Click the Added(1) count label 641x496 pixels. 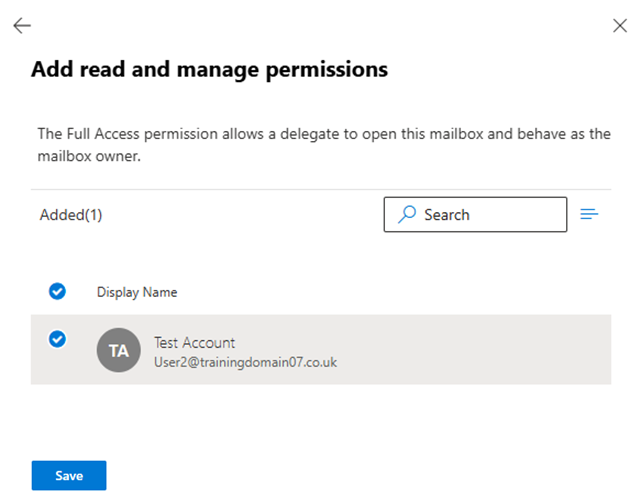(71, 215)
